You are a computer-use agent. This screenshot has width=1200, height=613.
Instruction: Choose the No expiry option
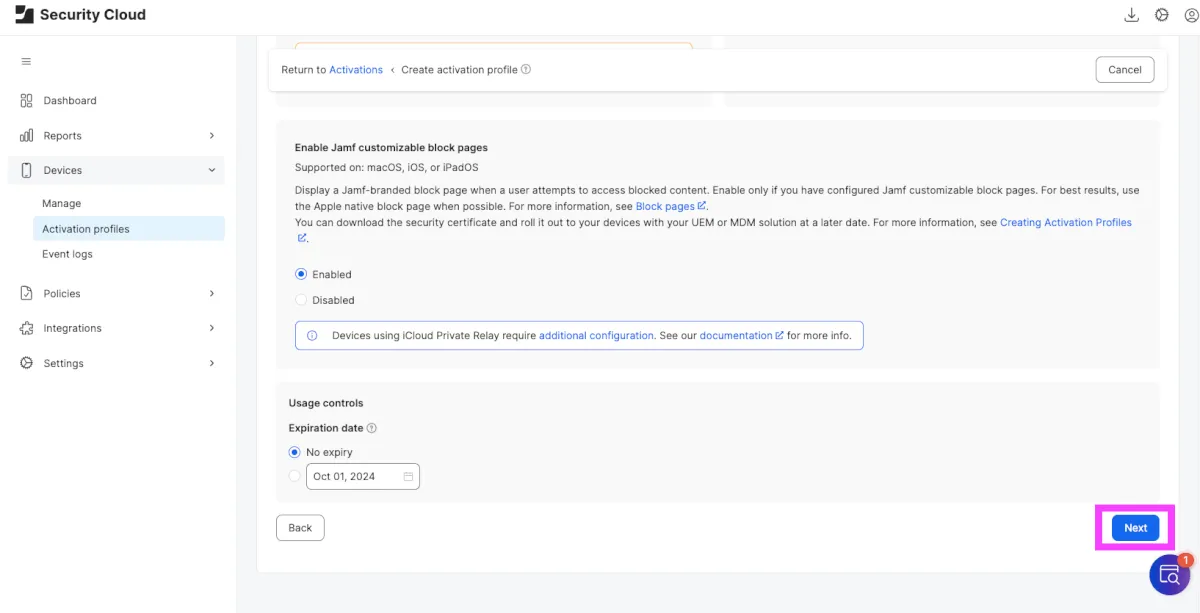click(295, 452)
